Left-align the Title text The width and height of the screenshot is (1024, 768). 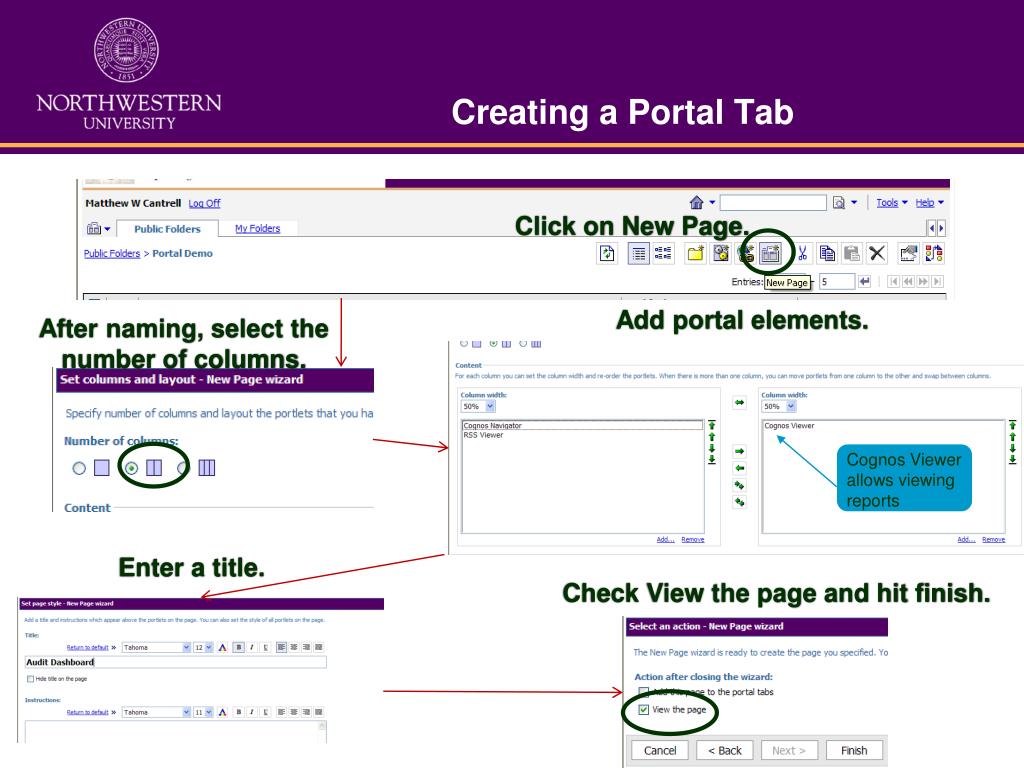(281, 647)
